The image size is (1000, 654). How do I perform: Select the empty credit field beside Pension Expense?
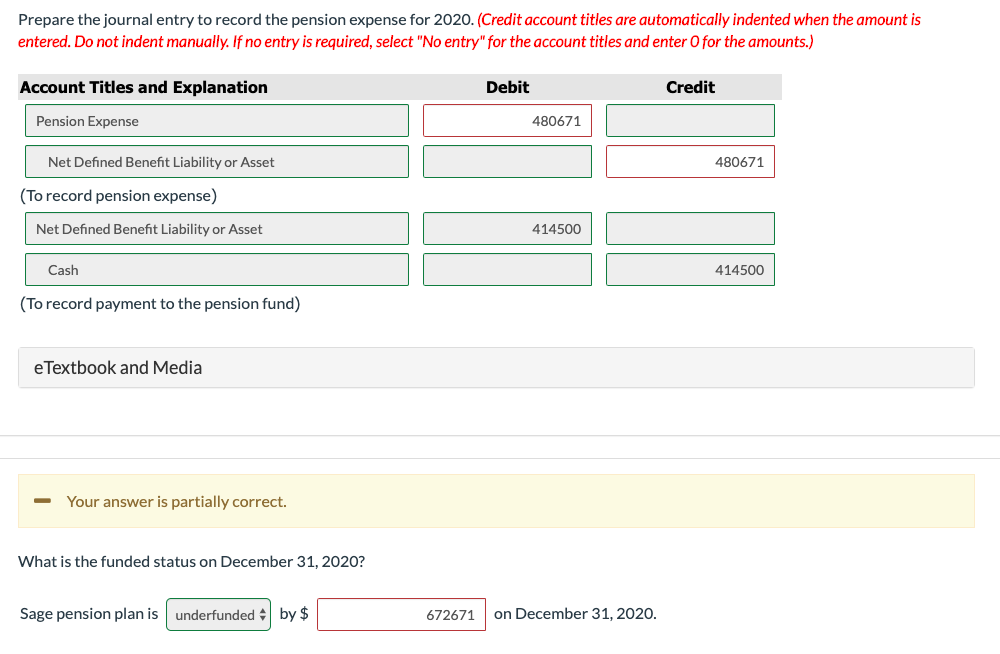coord(690,120)
